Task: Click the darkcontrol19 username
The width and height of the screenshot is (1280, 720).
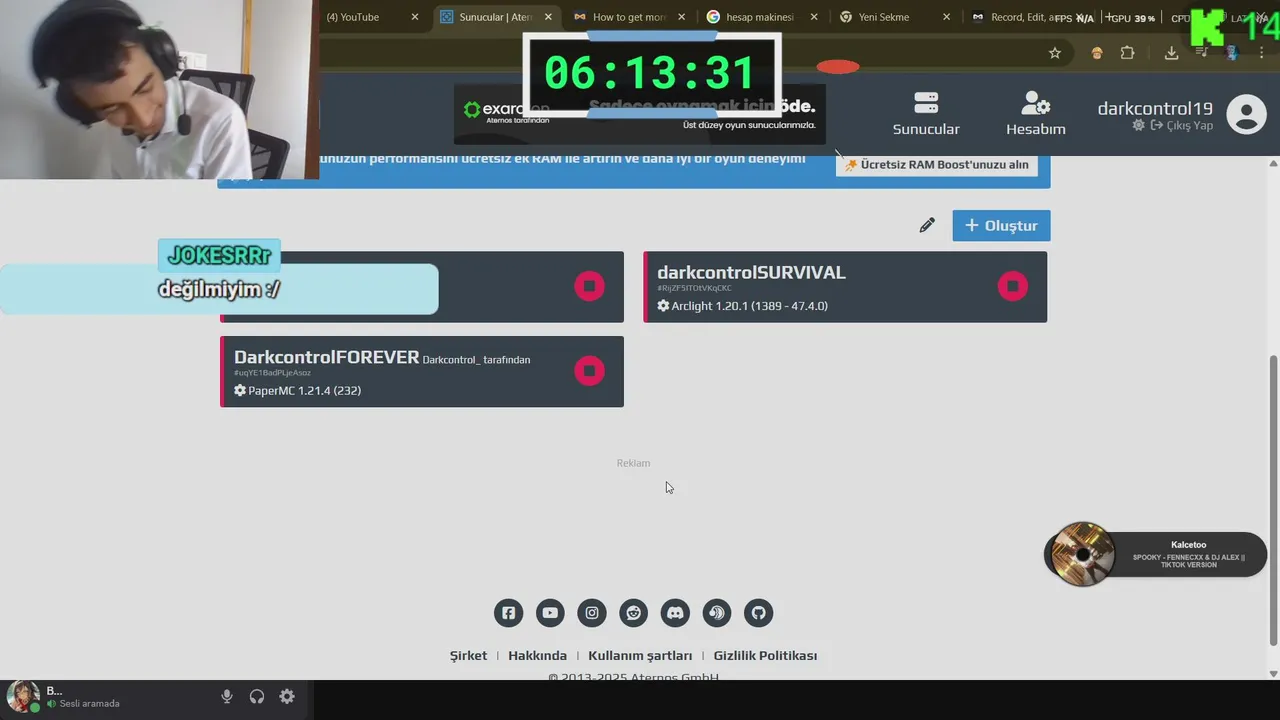Action: 1155,108
